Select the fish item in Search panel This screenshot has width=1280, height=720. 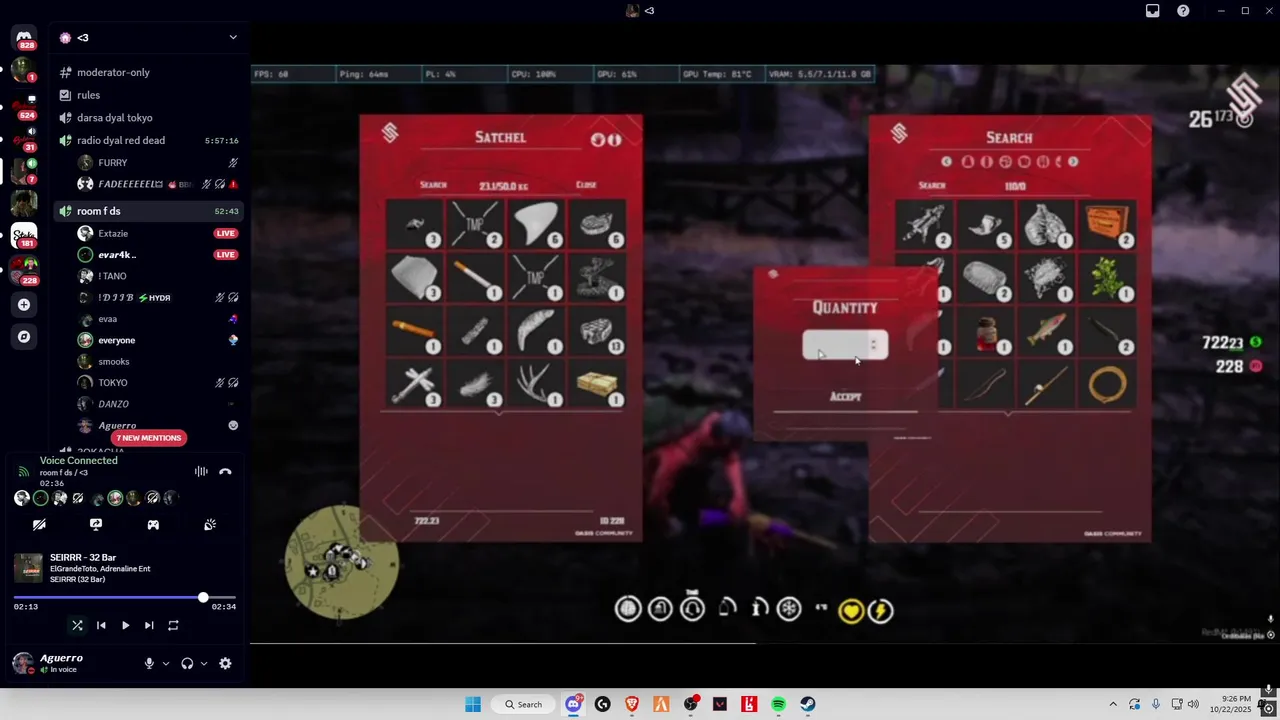point(1046,331)
